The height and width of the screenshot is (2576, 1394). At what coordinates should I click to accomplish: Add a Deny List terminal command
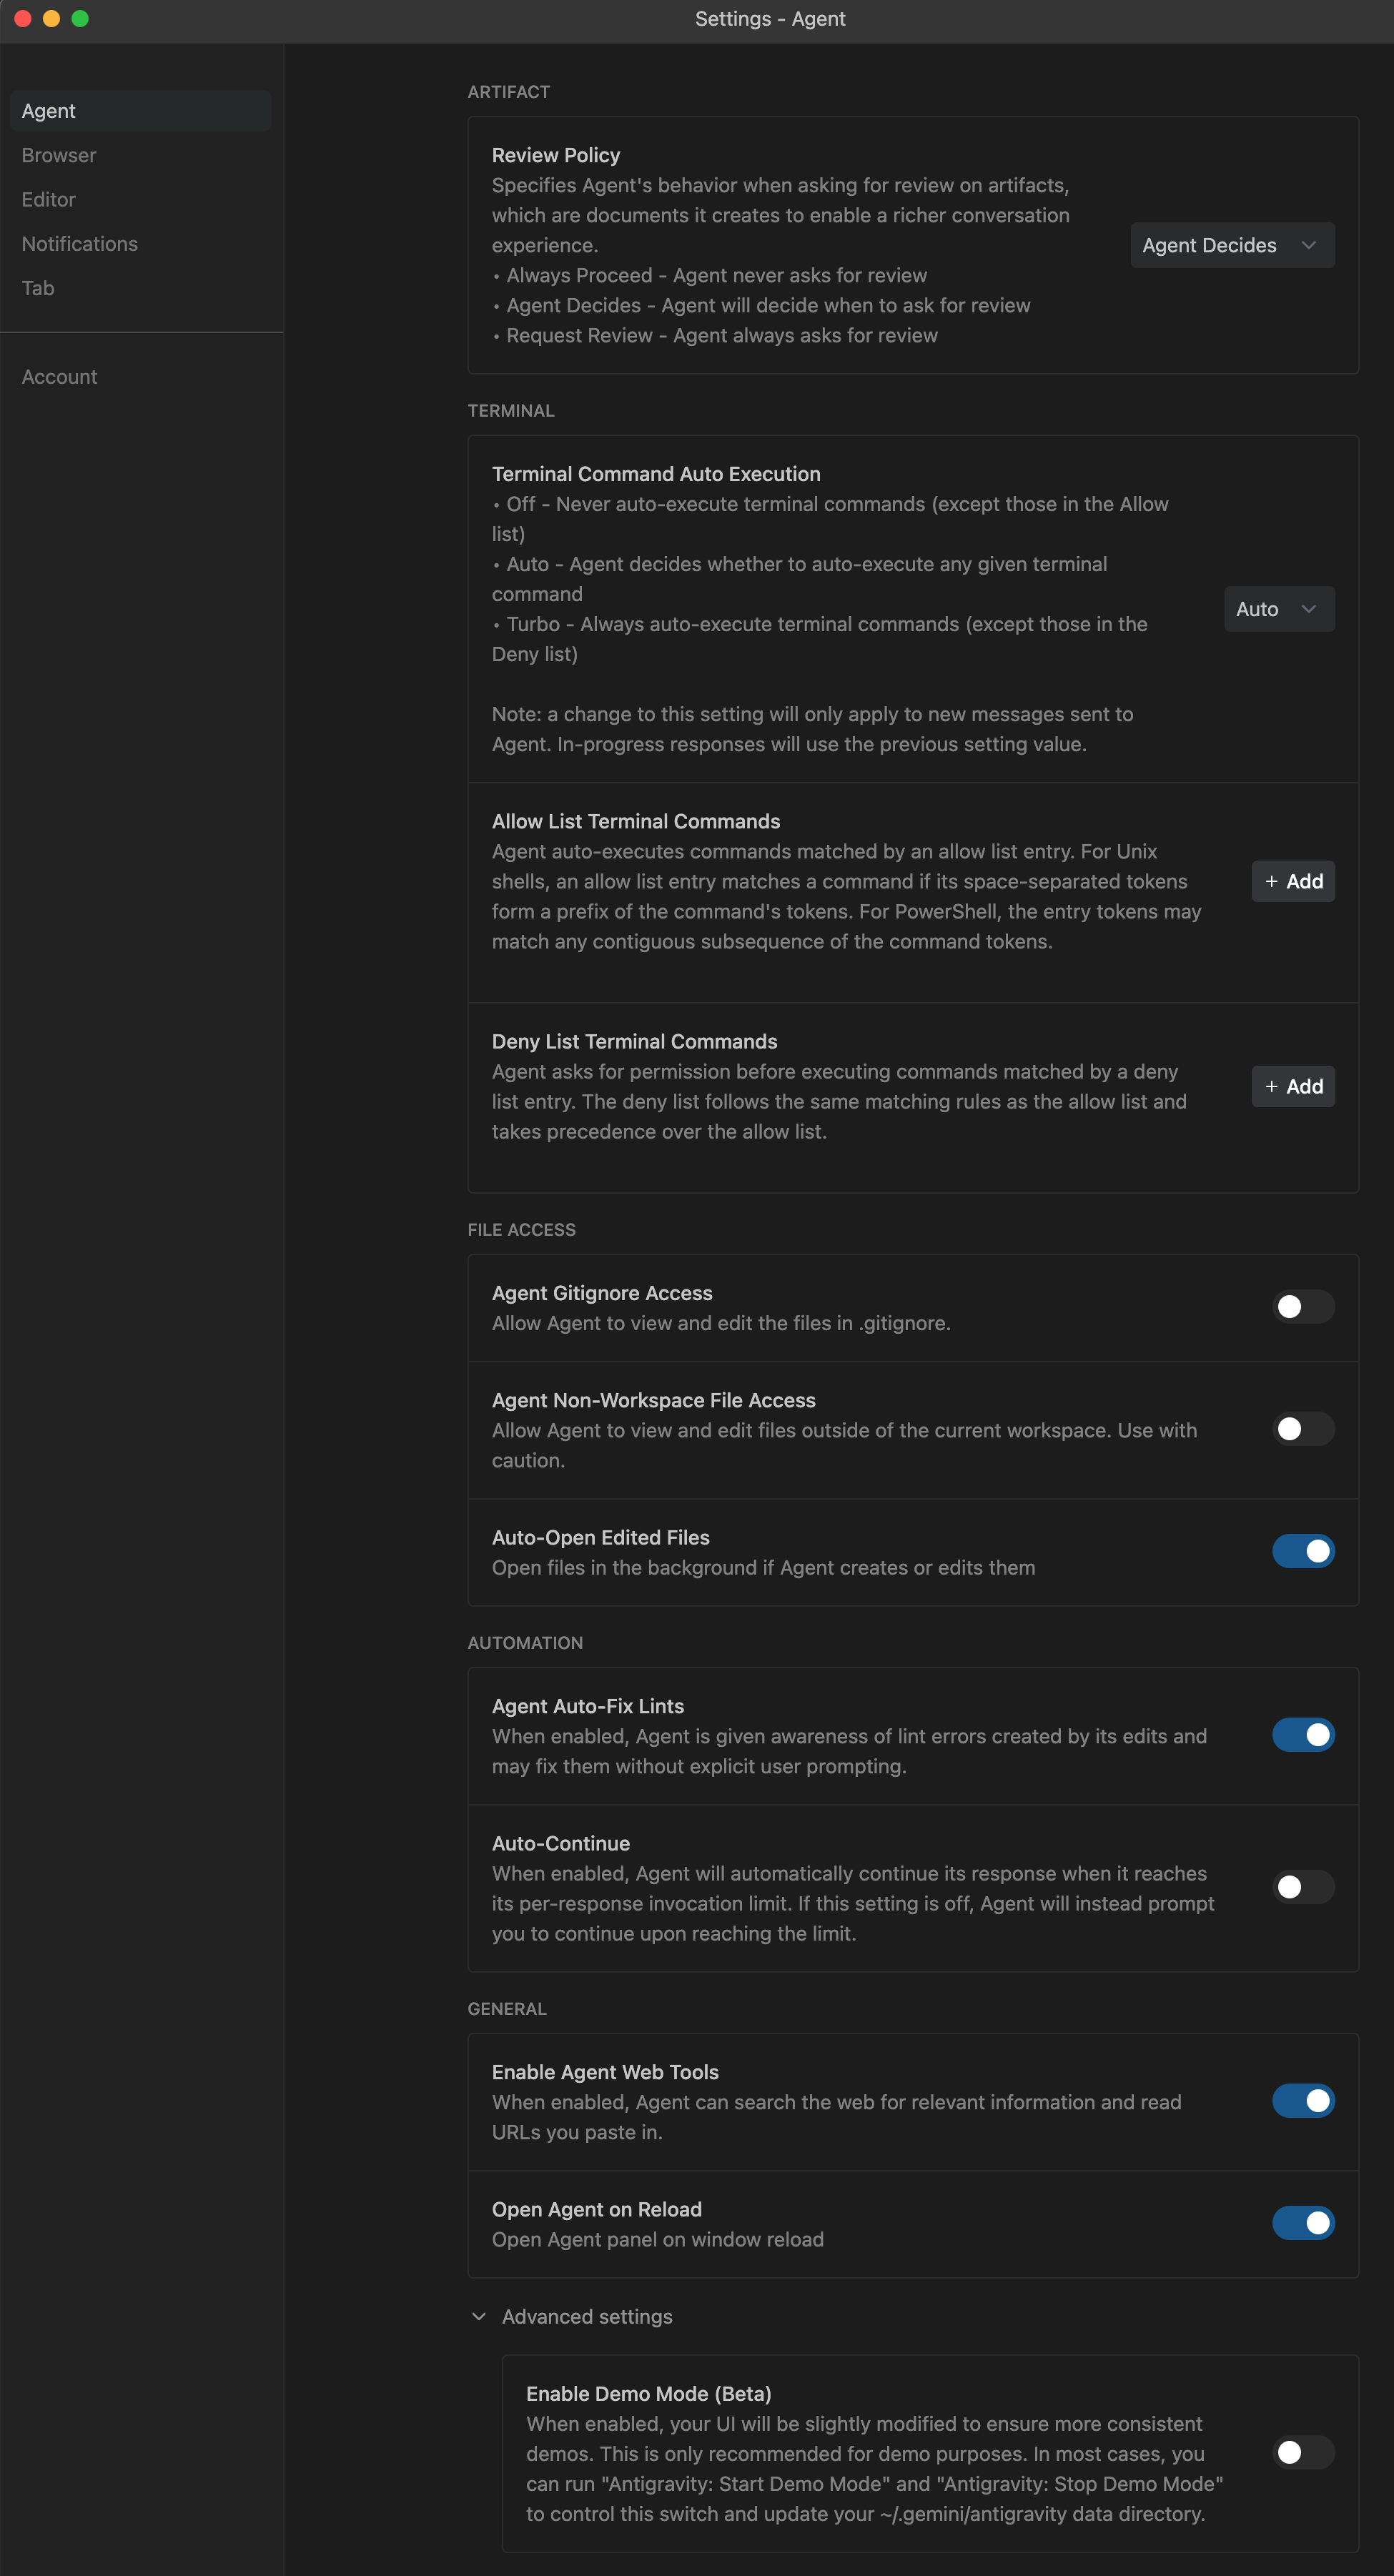[x=1292, y=1086]
